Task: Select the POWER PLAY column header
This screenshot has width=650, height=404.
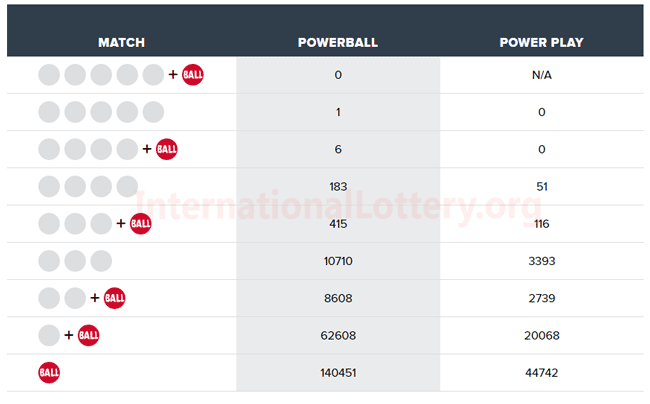Action: pos(541,43)
